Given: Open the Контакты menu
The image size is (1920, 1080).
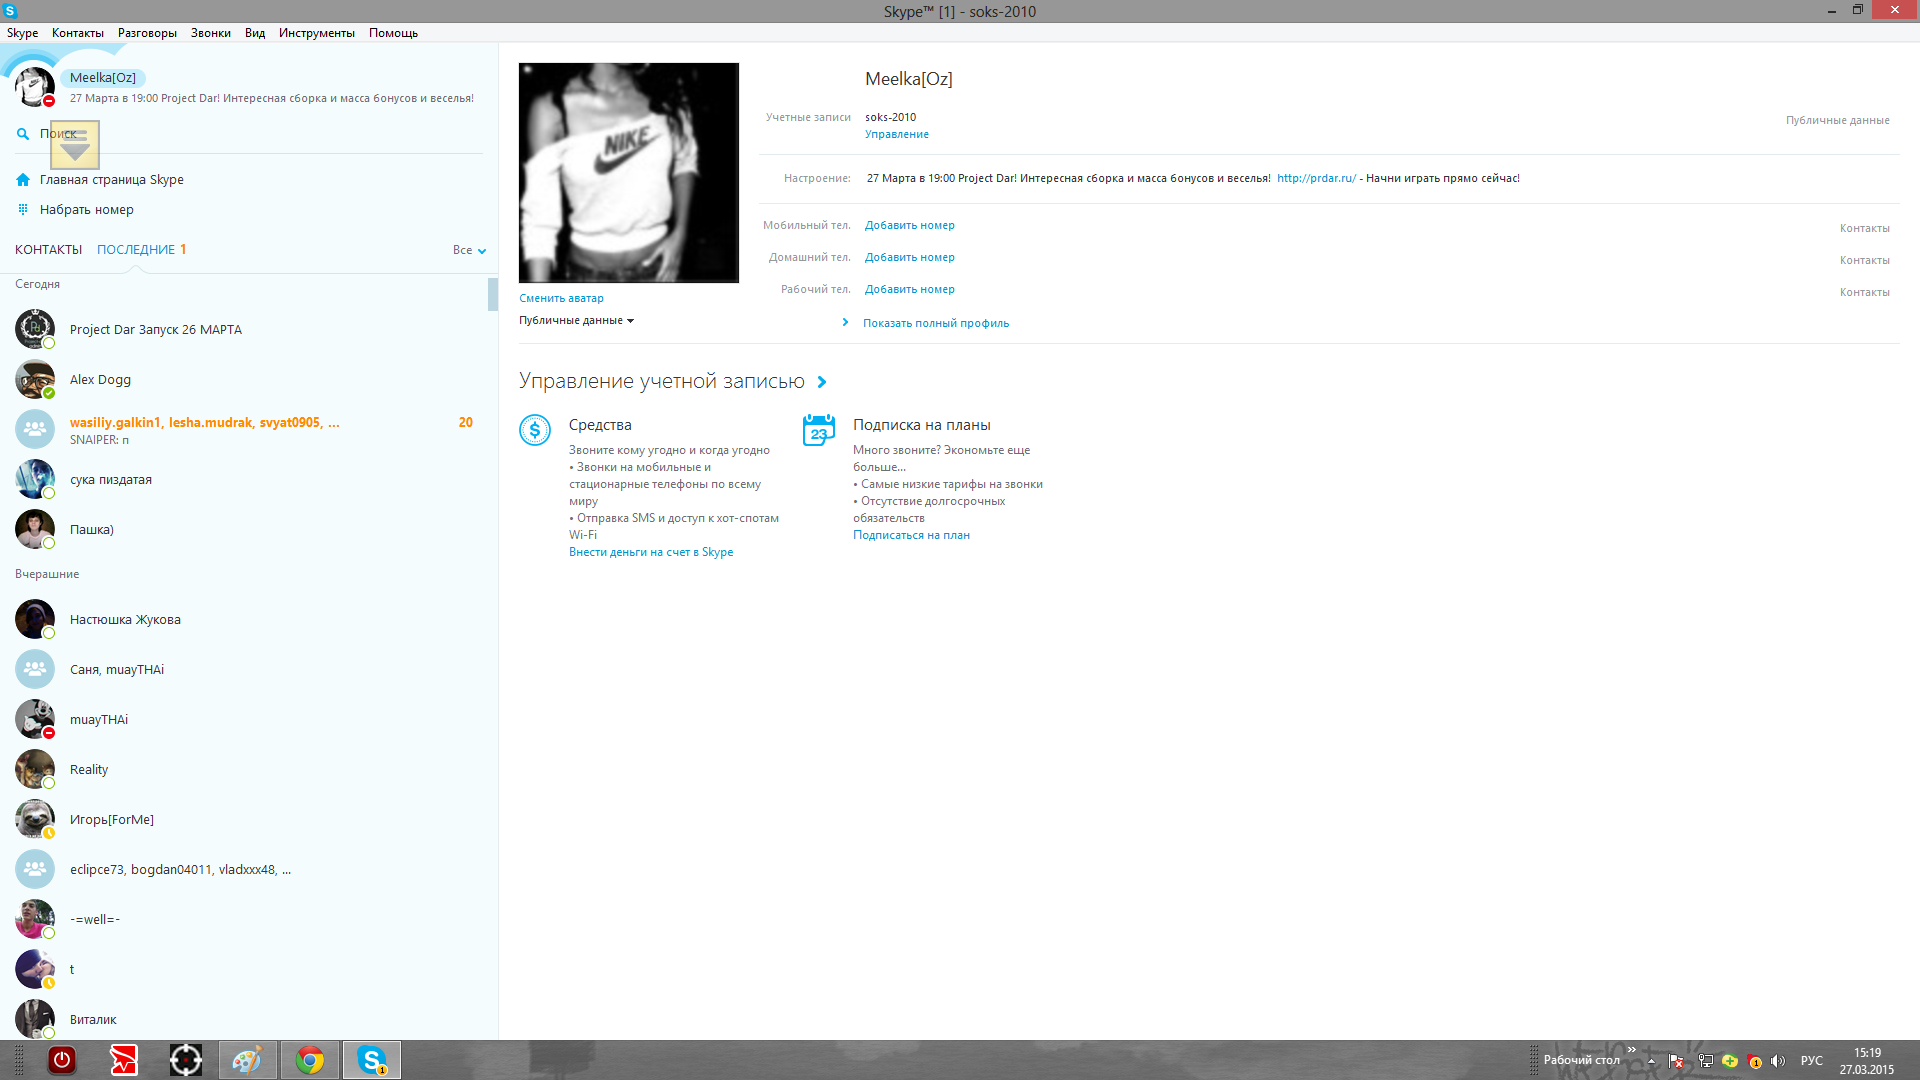Looking at the screenshot, I should [77, 33].
